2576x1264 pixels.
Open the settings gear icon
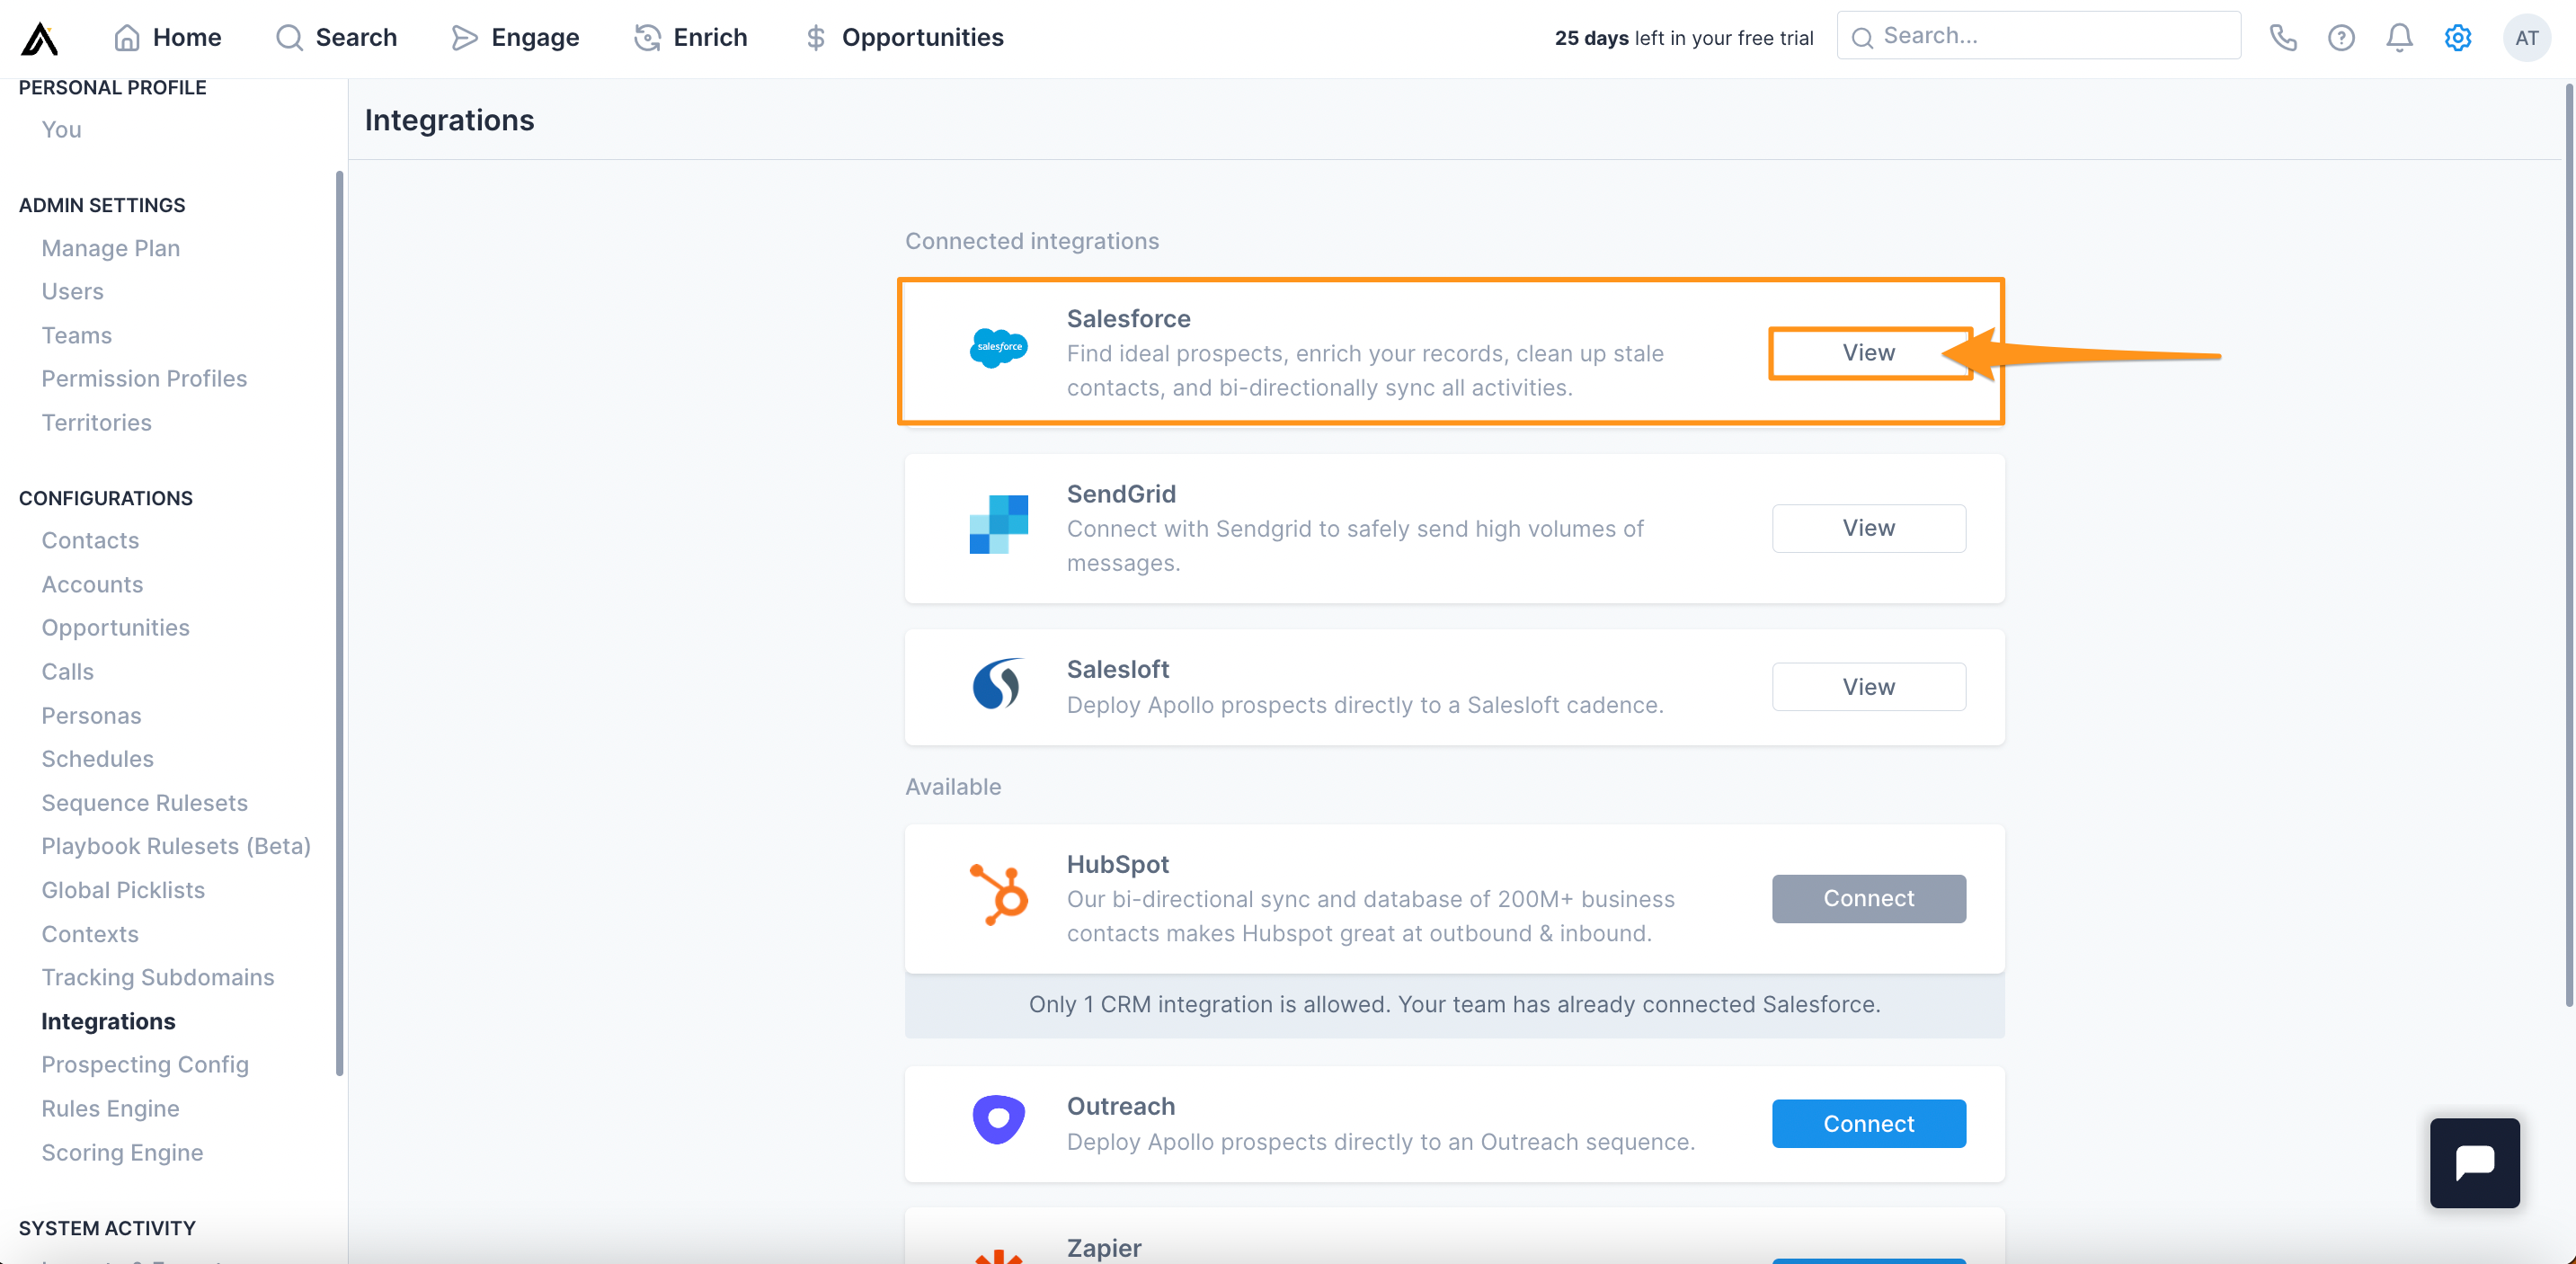2458,38
